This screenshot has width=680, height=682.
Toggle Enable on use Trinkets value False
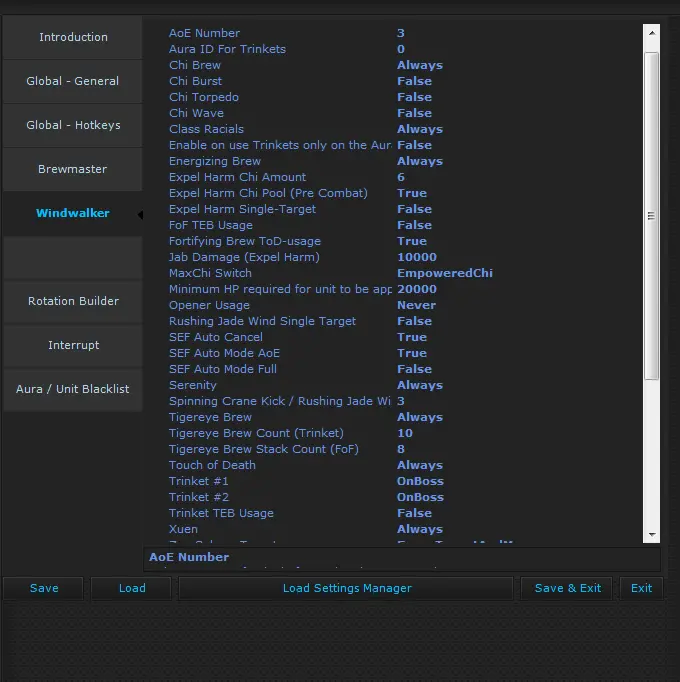pyautogui.click(x=414, y=145)
